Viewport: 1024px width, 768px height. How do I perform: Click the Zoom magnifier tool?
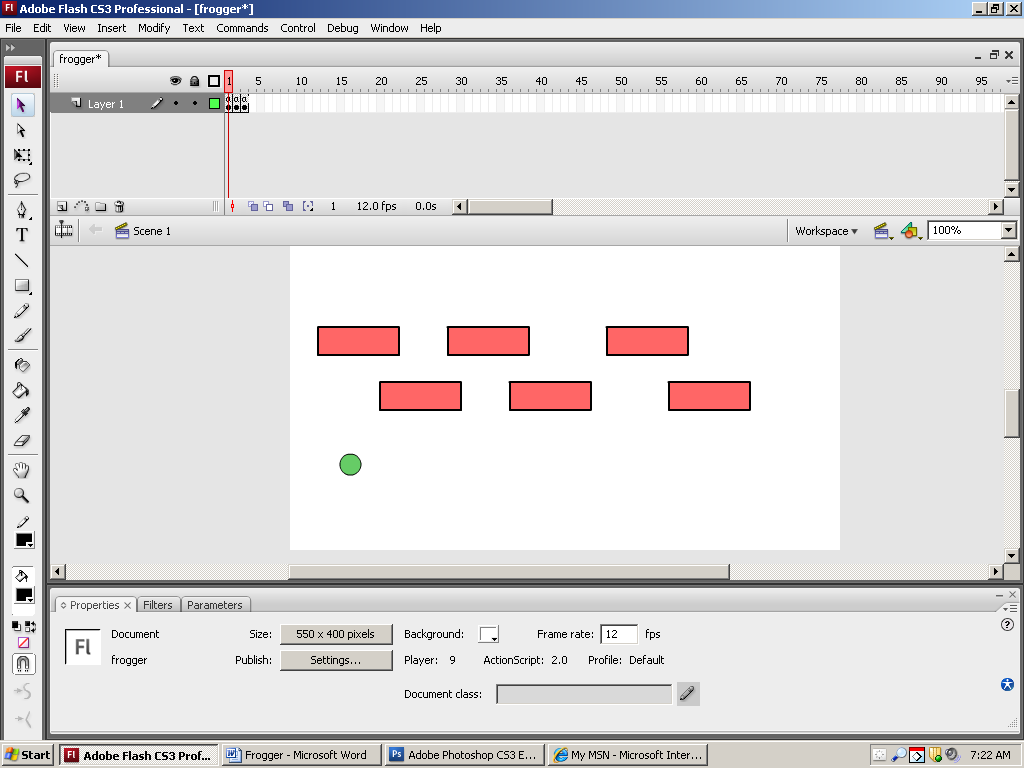coord(22,495)
